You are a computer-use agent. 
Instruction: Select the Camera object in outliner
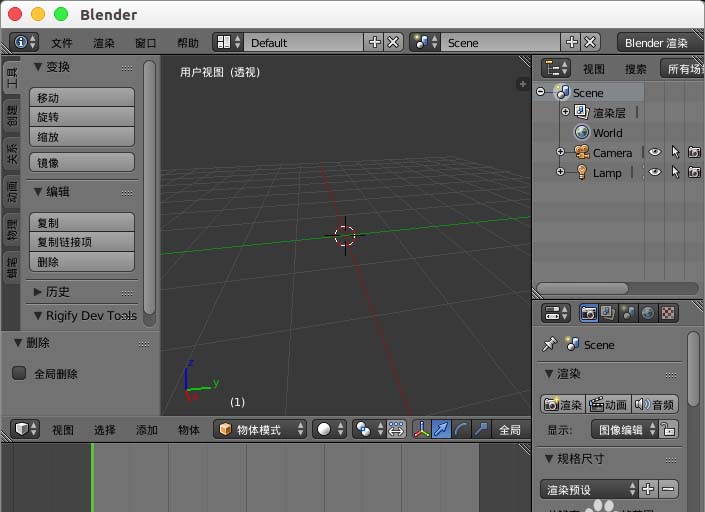(612, 153)
